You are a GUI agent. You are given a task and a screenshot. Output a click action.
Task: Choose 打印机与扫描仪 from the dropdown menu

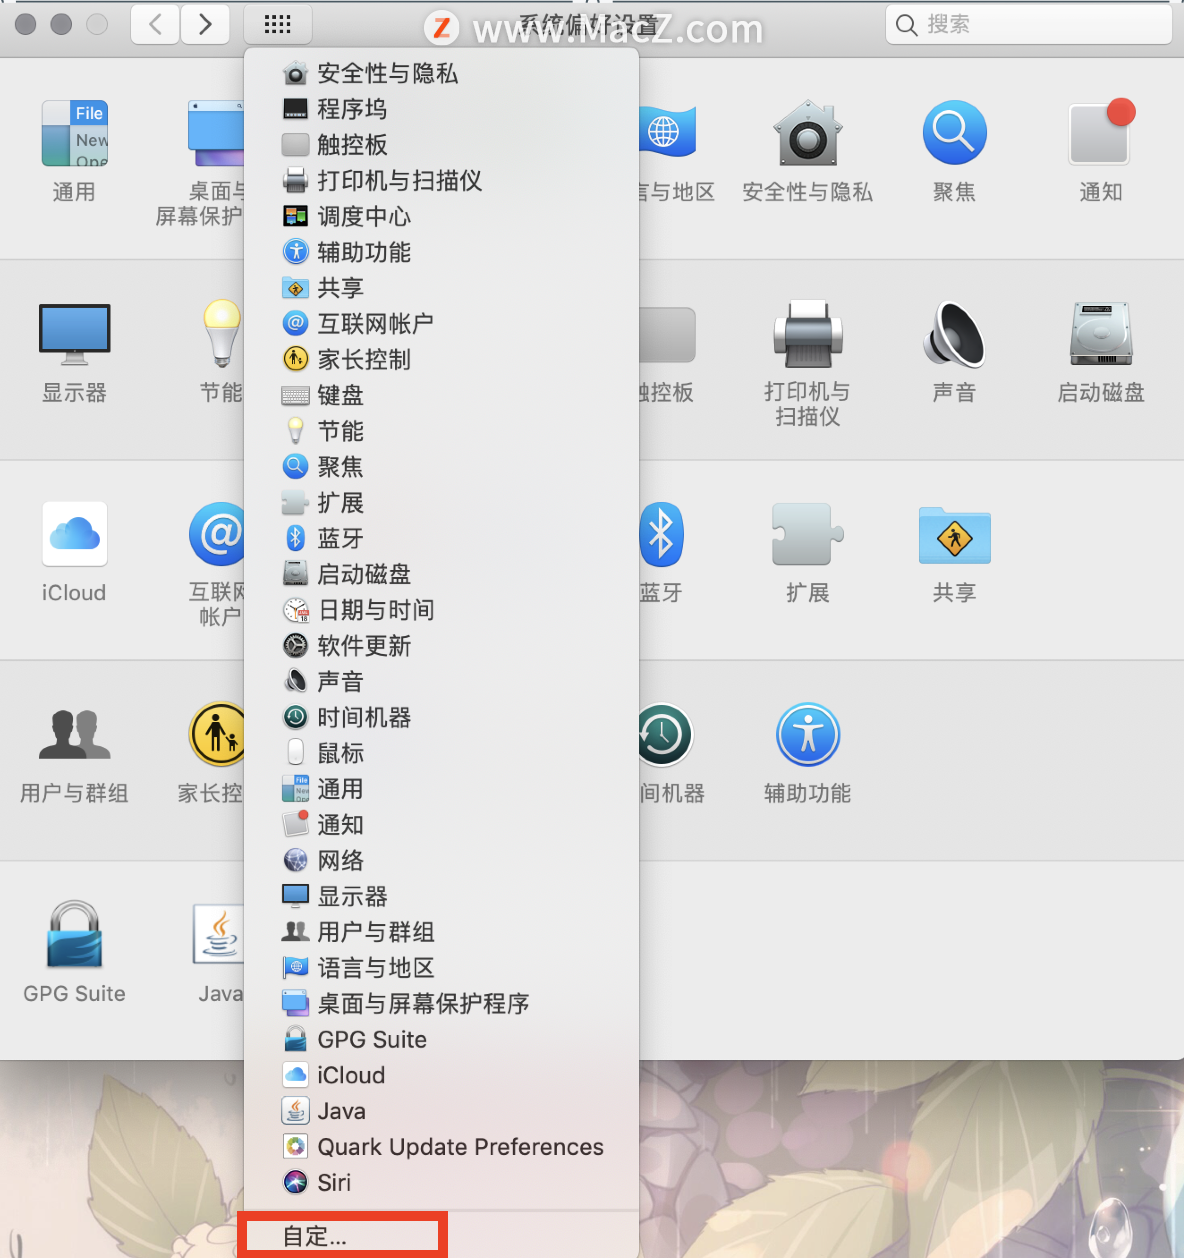click(441, 181)
